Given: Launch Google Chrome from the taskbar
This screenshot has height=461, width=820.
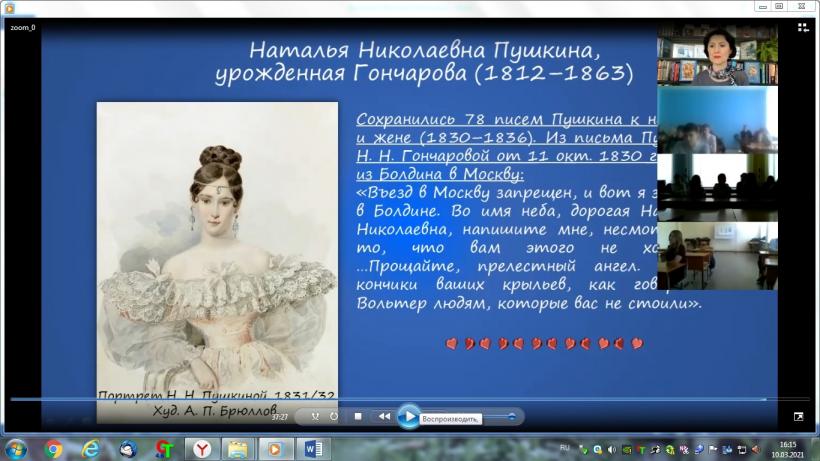Looking at the screenshot, I should pyautogui.click(x=53, y=449).
